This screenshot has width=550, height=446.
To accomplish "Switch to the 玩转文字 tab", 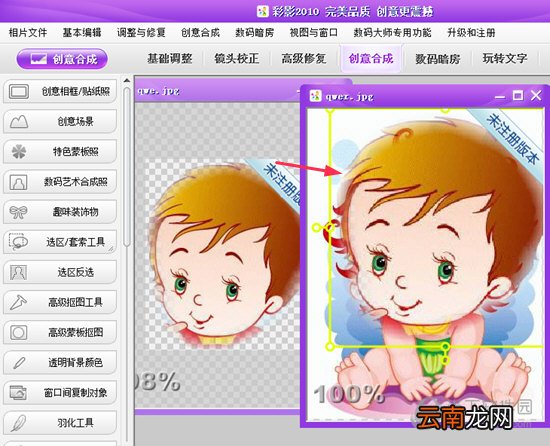I will point(505,59).
